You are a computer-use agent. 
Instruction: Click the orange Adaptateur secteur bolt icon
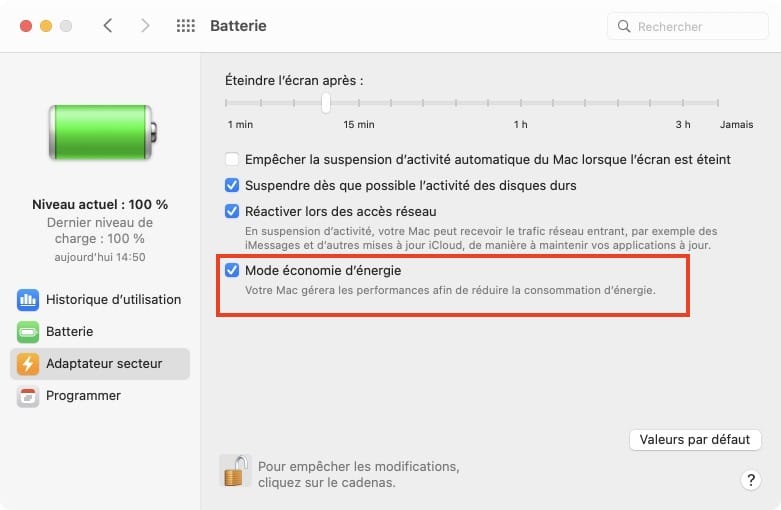pyautogui.click(x=28, y=364)
